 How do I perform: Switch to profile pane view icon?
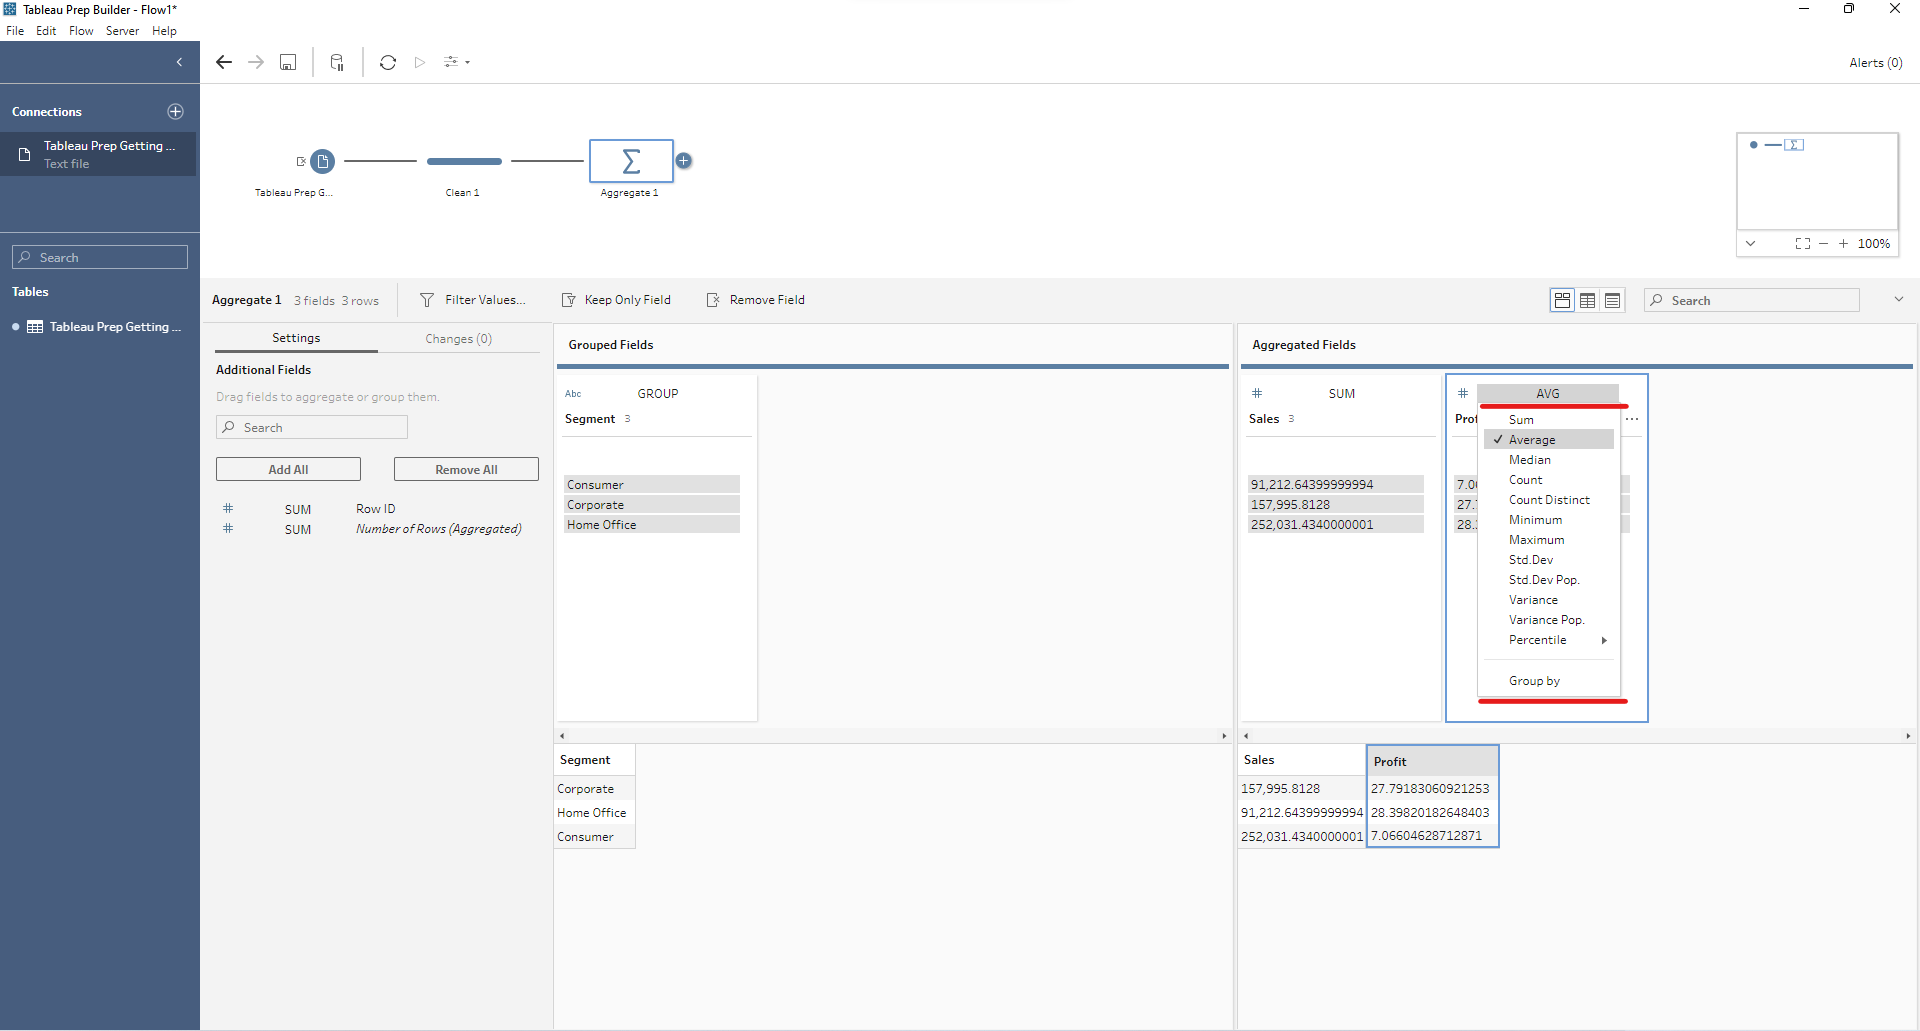click(x=1562, y=300)
